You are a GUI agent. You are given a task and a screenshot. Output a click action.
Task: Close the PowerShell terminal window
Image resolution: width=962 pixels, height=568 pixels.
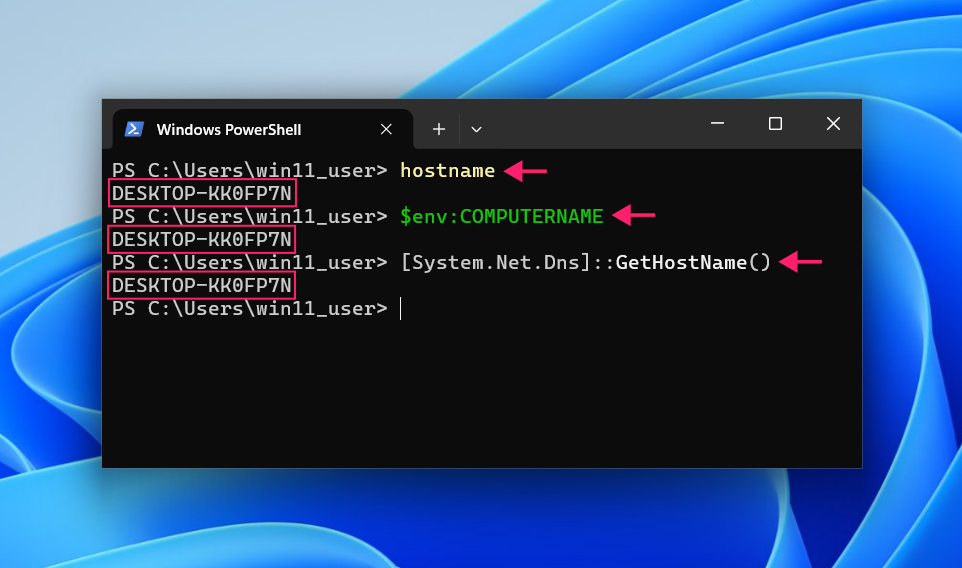(833, 124)
